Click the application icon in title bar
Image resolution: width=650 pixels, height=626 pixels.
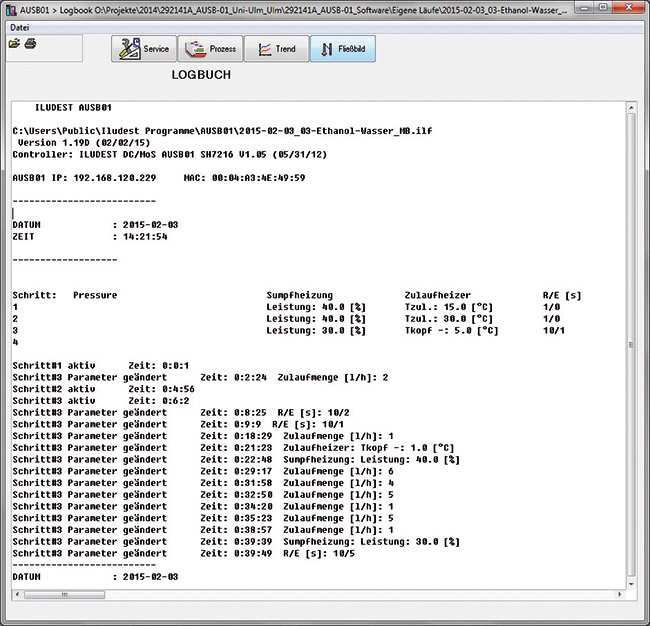tap(11, 10)
